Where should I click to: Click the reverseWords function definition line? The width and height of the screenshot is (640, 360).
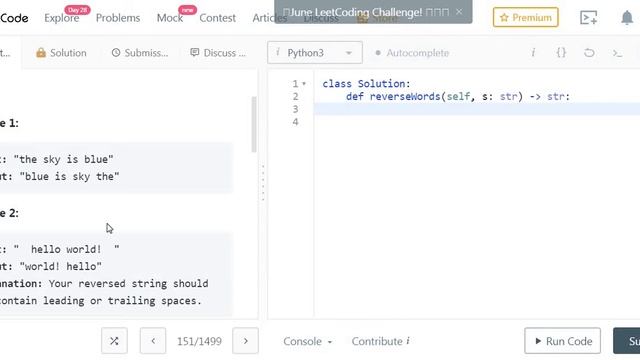(458, 96)
